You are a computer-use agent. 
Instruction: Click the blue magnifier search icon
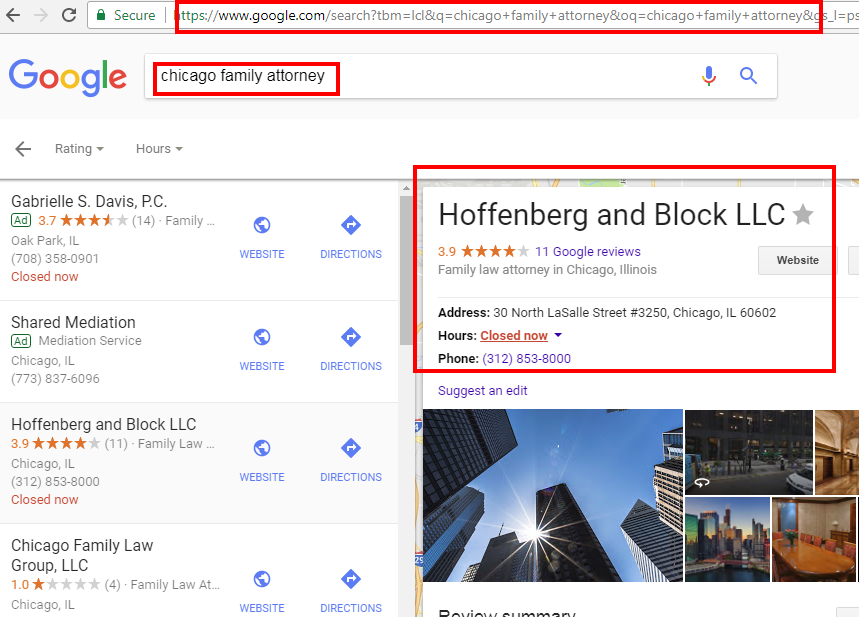[748, 76]
